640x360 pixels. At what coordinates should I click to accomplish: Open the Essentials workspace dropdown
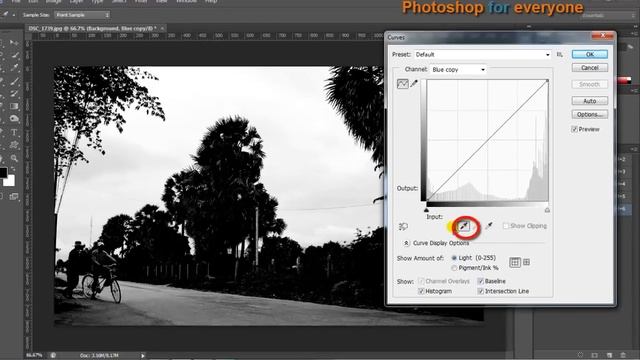click(608, 16)
